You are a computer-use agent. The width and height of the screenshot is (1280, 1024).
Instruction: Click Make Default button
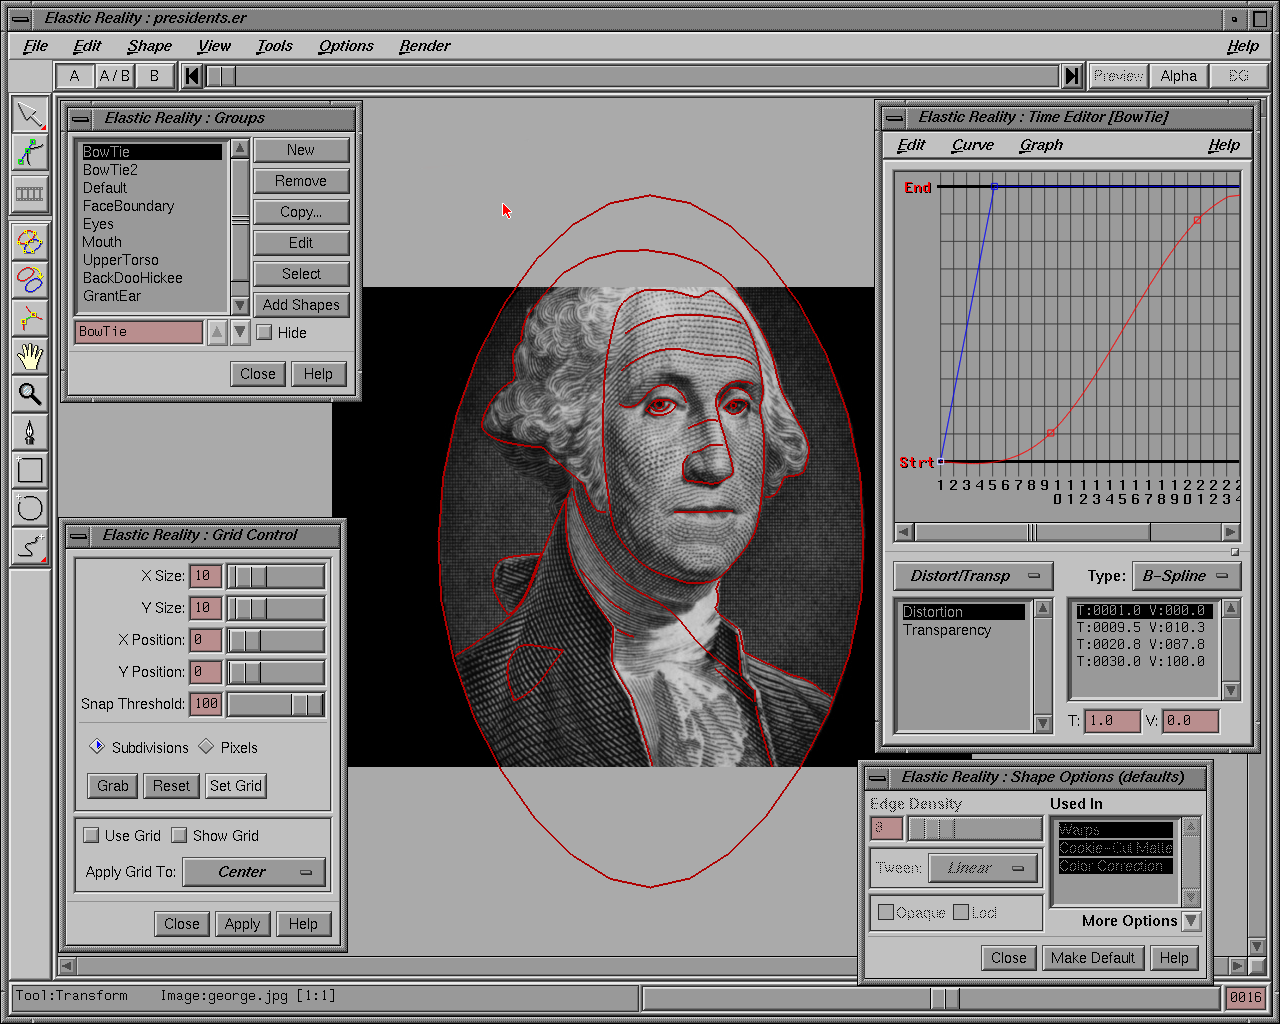click(1093, 958)
